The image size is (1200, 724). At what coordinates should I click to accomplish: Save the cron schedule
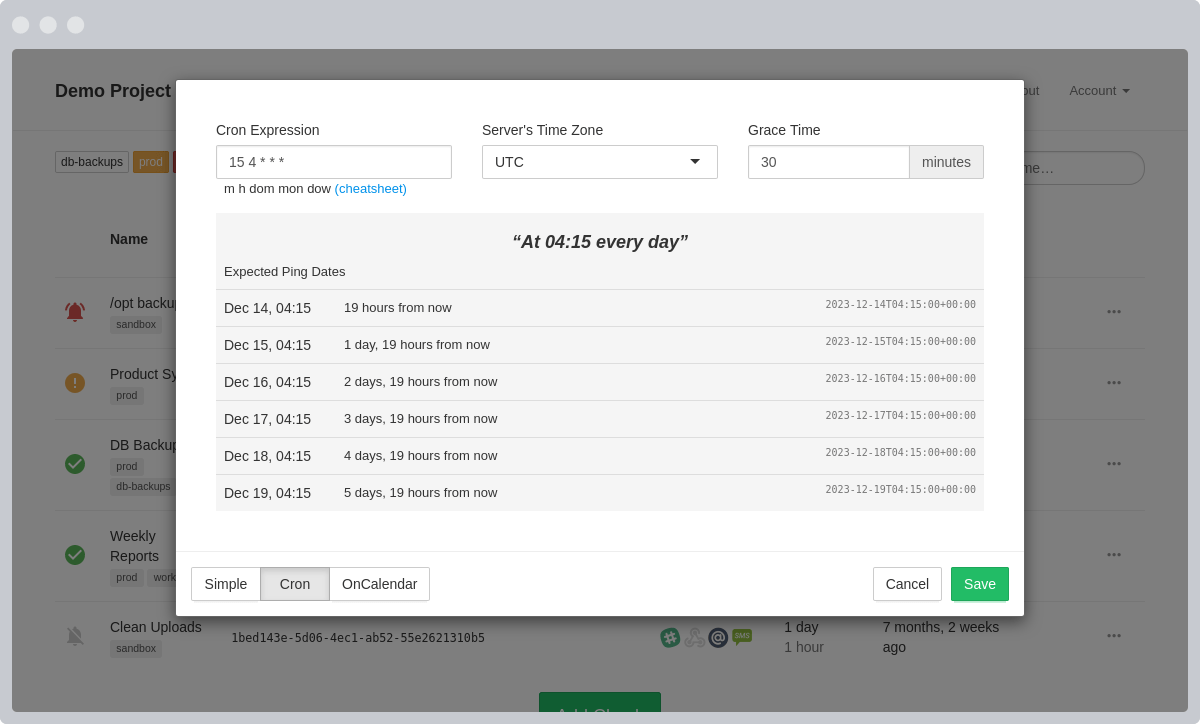(x=979, y=584)
